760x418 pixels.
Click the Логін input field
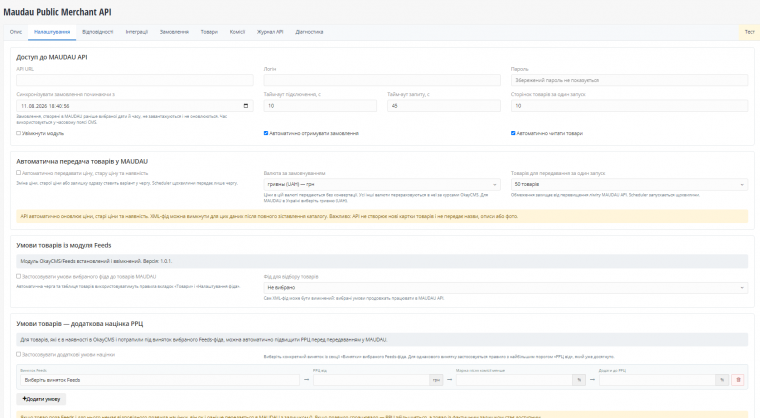tap(382, 80)
